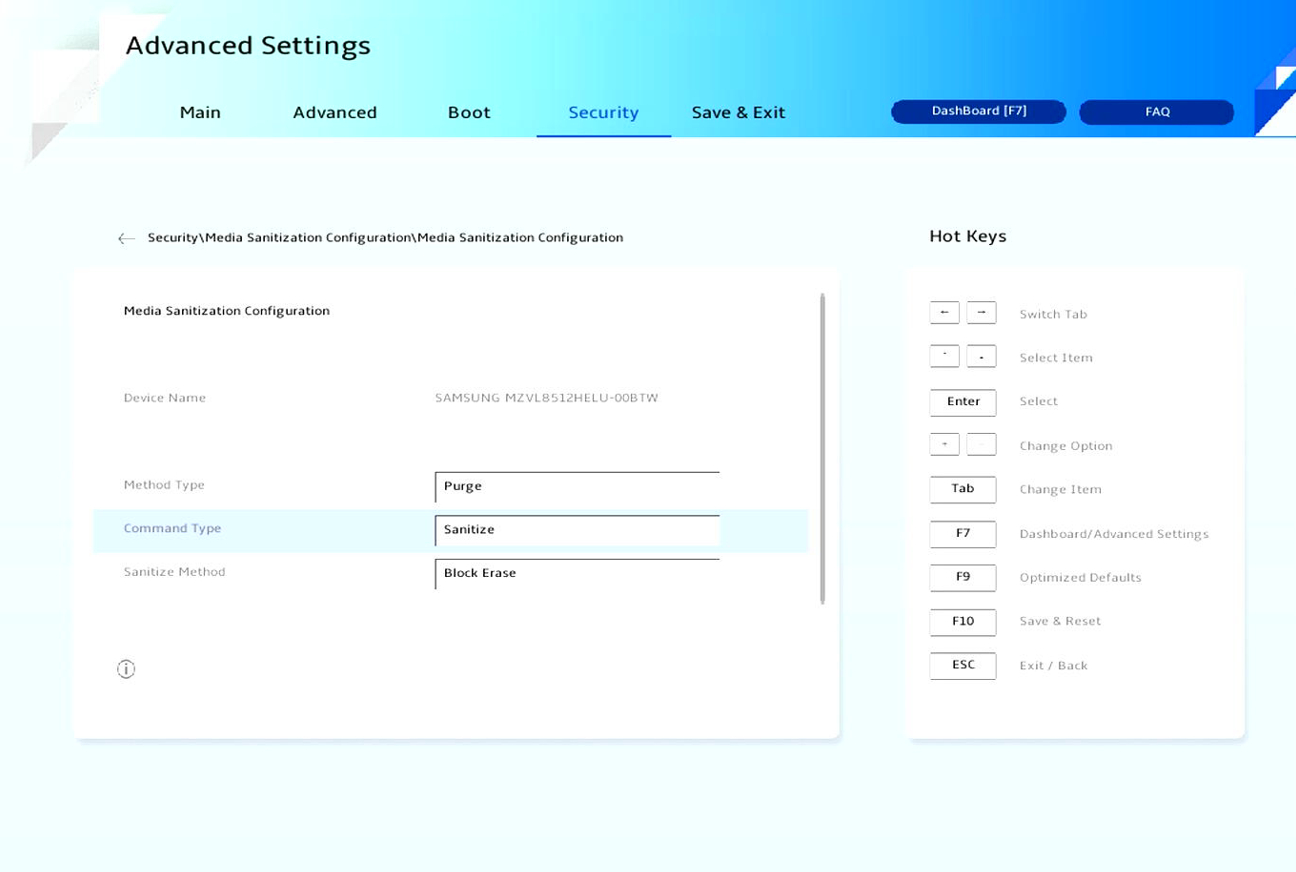Switch to the Main tab

tap(200, 113)
